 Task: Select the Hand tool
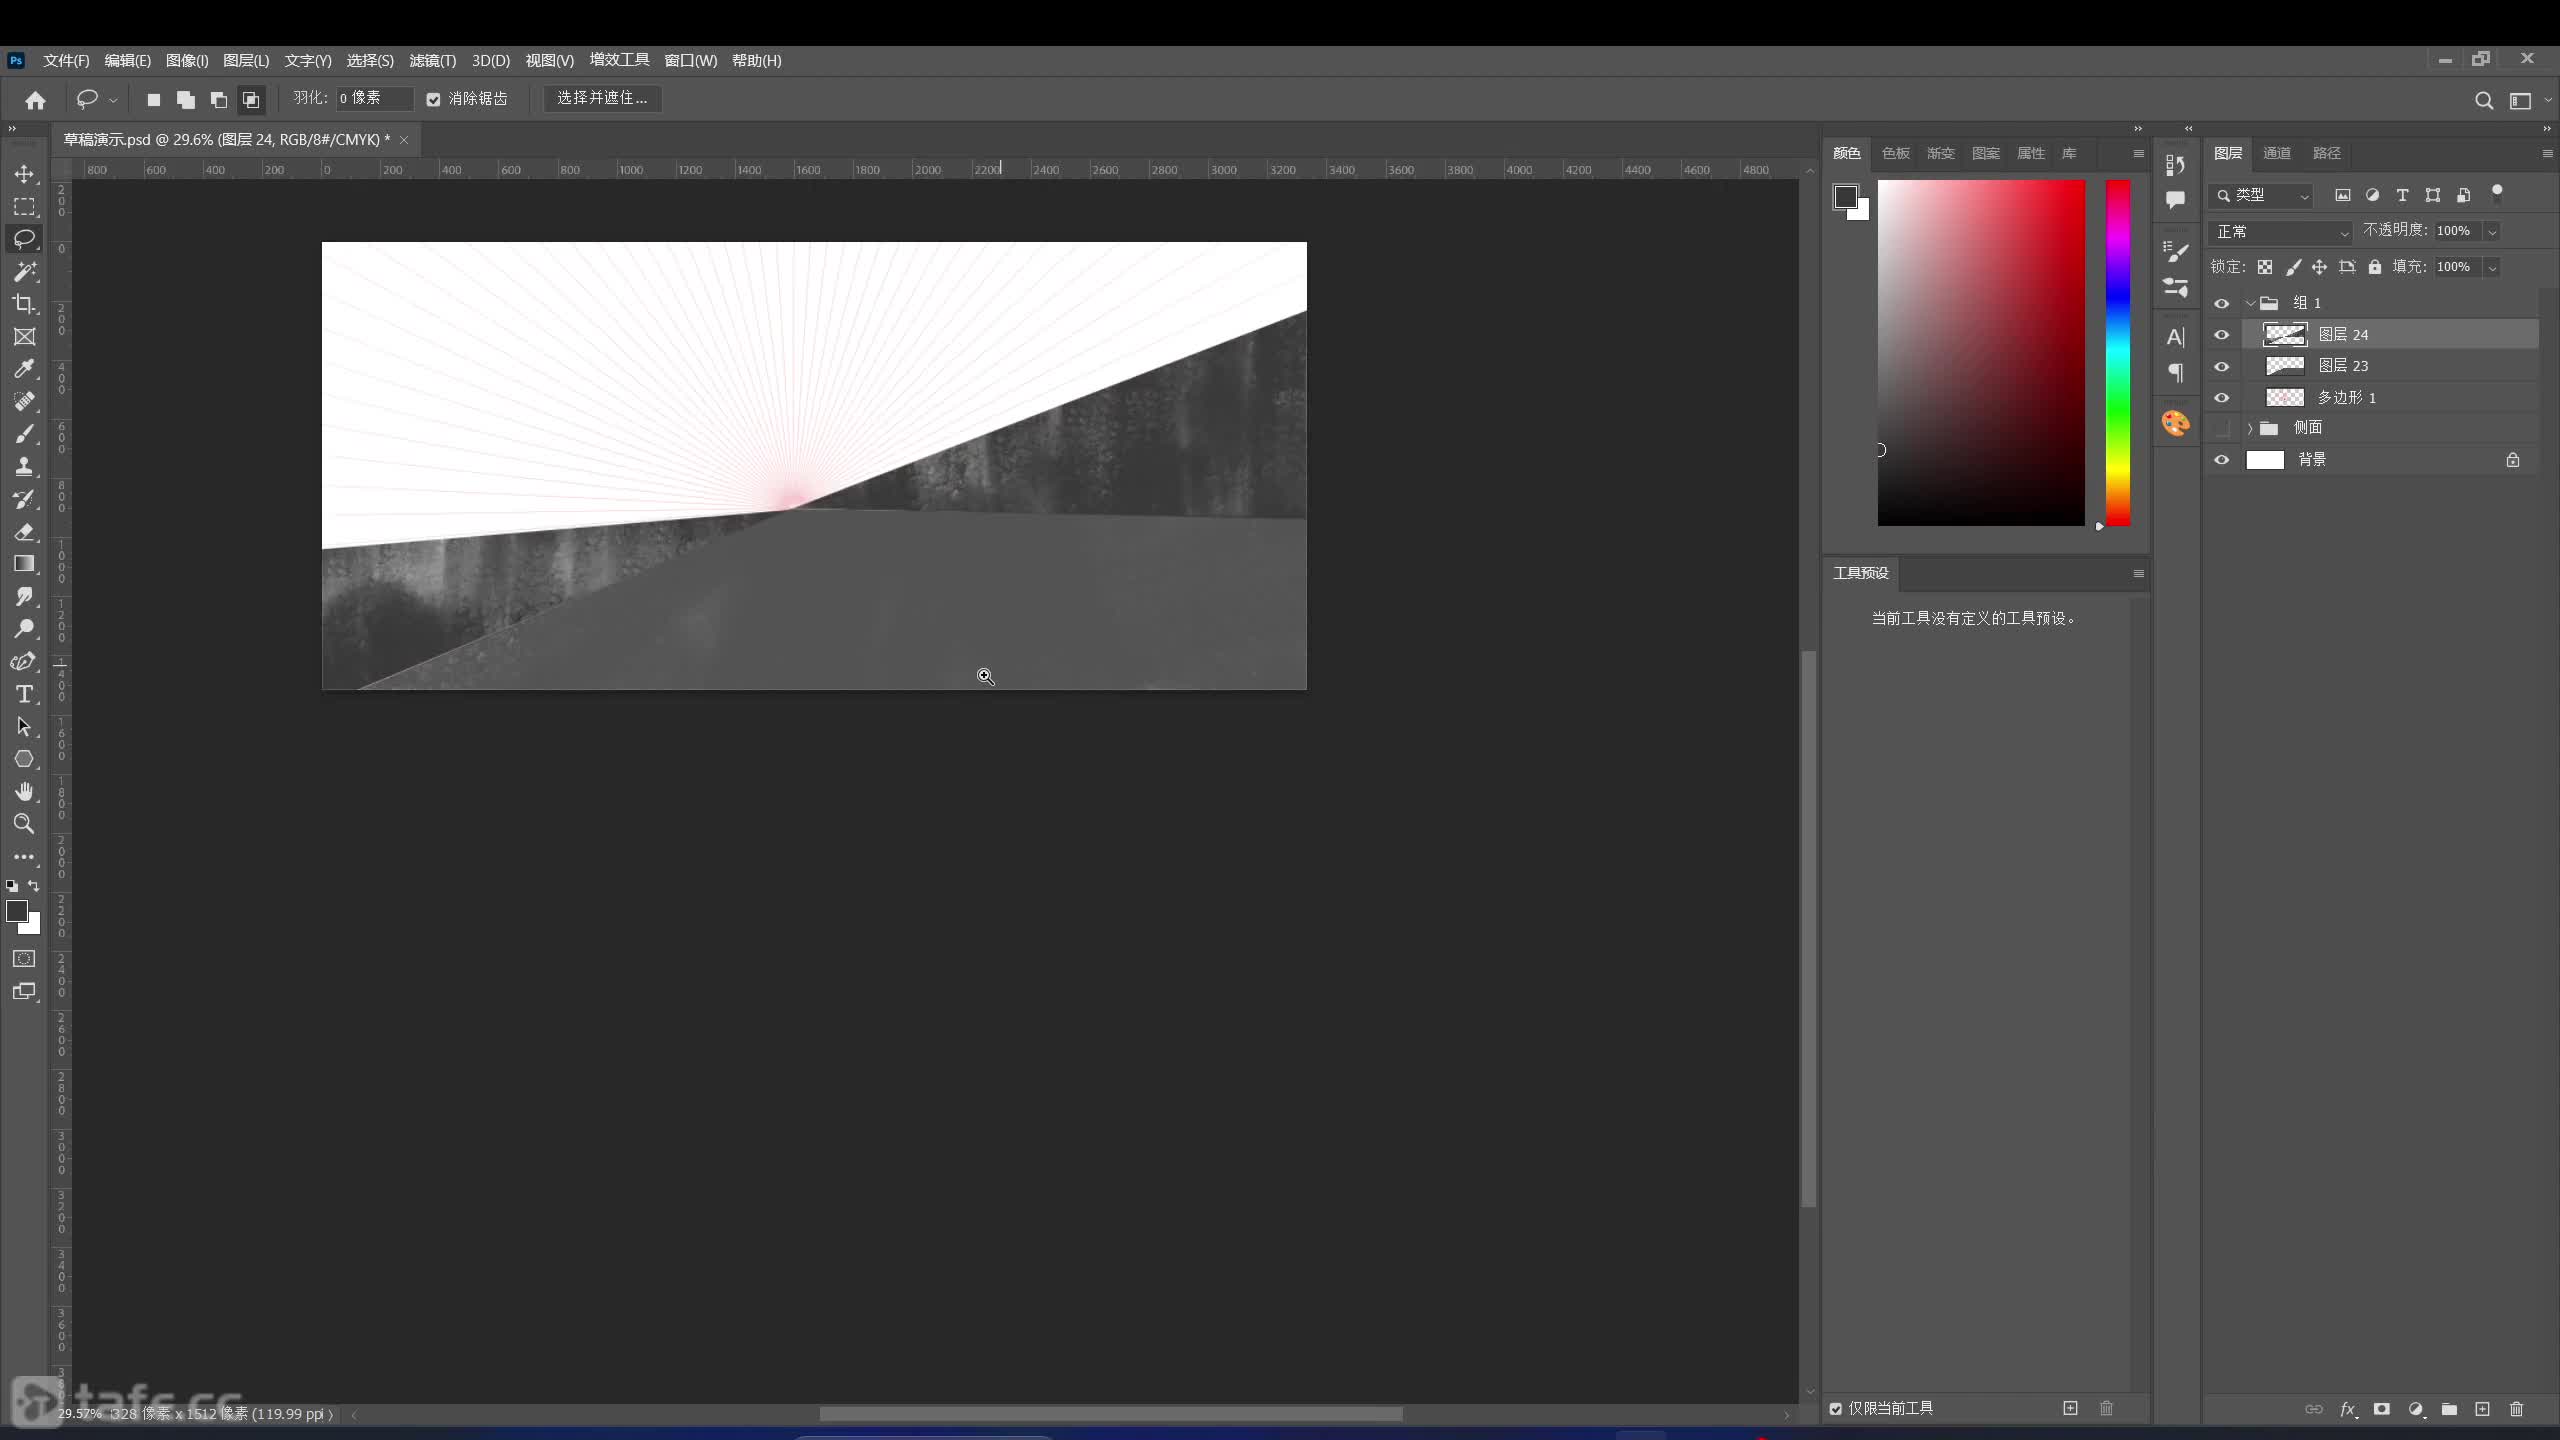[x=24, y=792]
